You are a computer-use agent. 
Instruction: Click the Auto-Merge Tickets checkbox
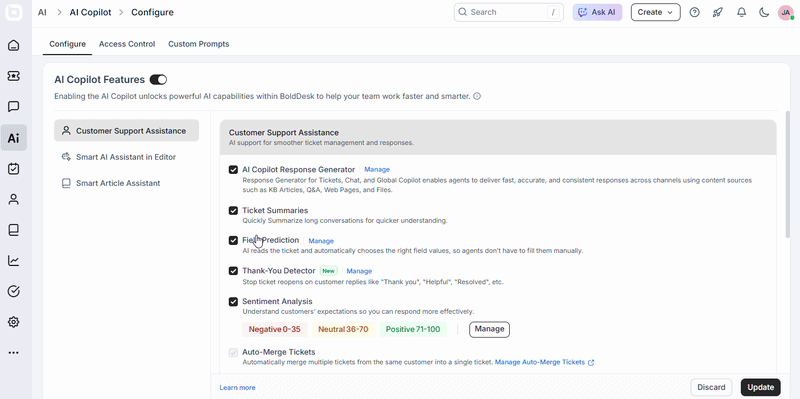[233, 352]
